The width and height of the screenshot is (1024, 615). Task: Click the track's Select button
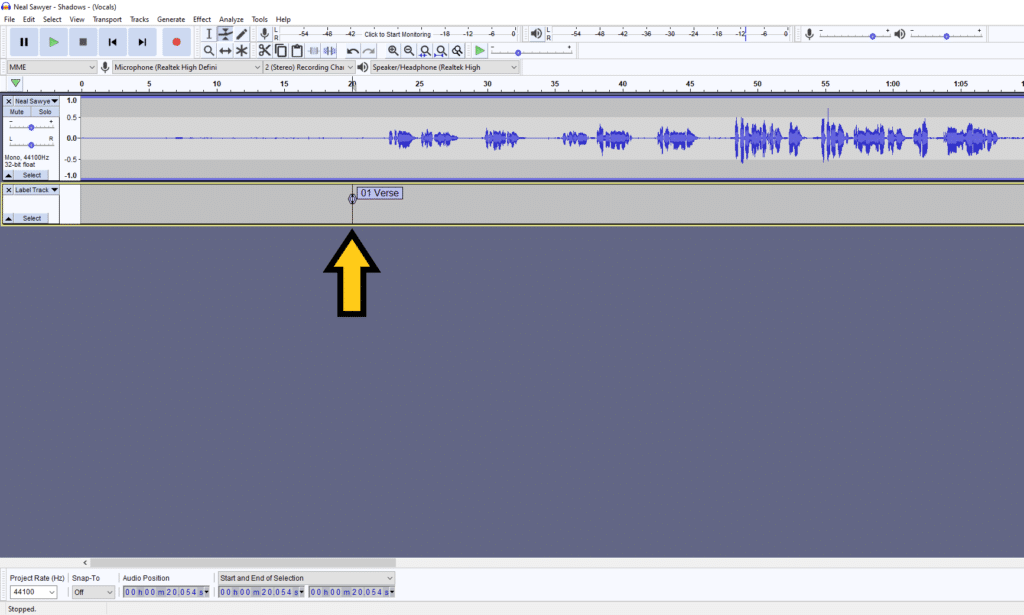coord(32,174)
